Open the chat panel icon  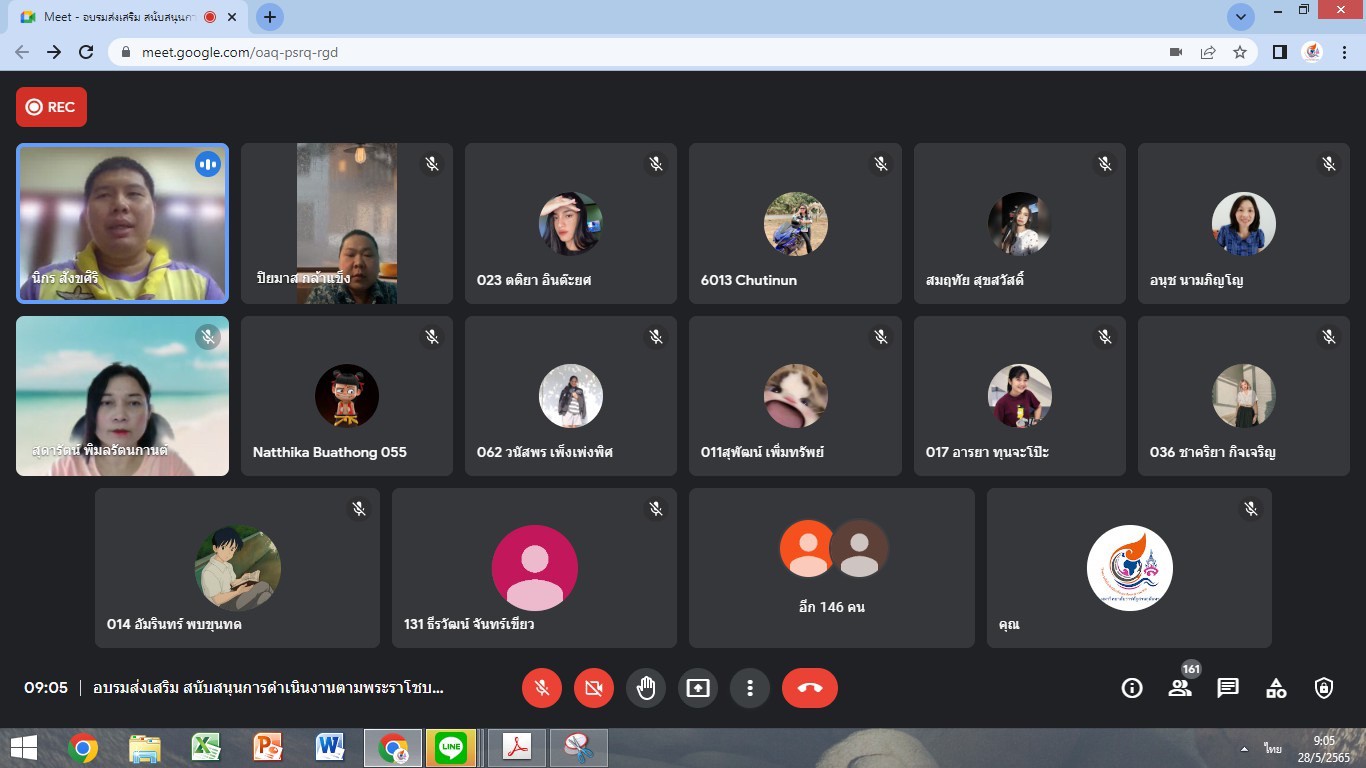coord(1228,688)
